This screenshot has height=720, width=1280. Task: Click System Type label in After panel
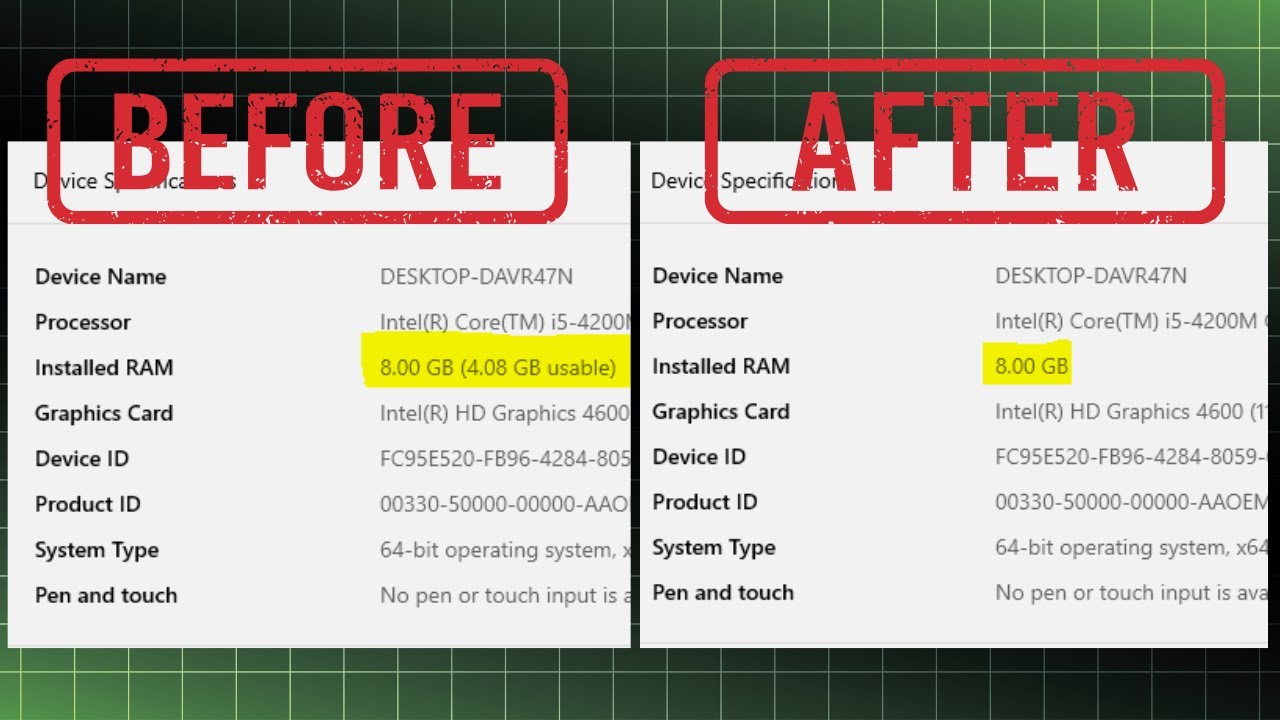714,548
